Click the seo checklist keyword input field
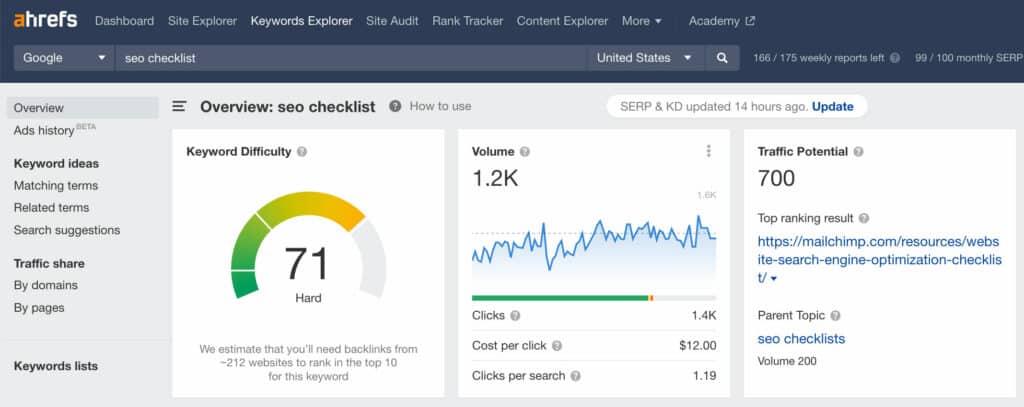 pyautogui.click(x=351, y=57)
